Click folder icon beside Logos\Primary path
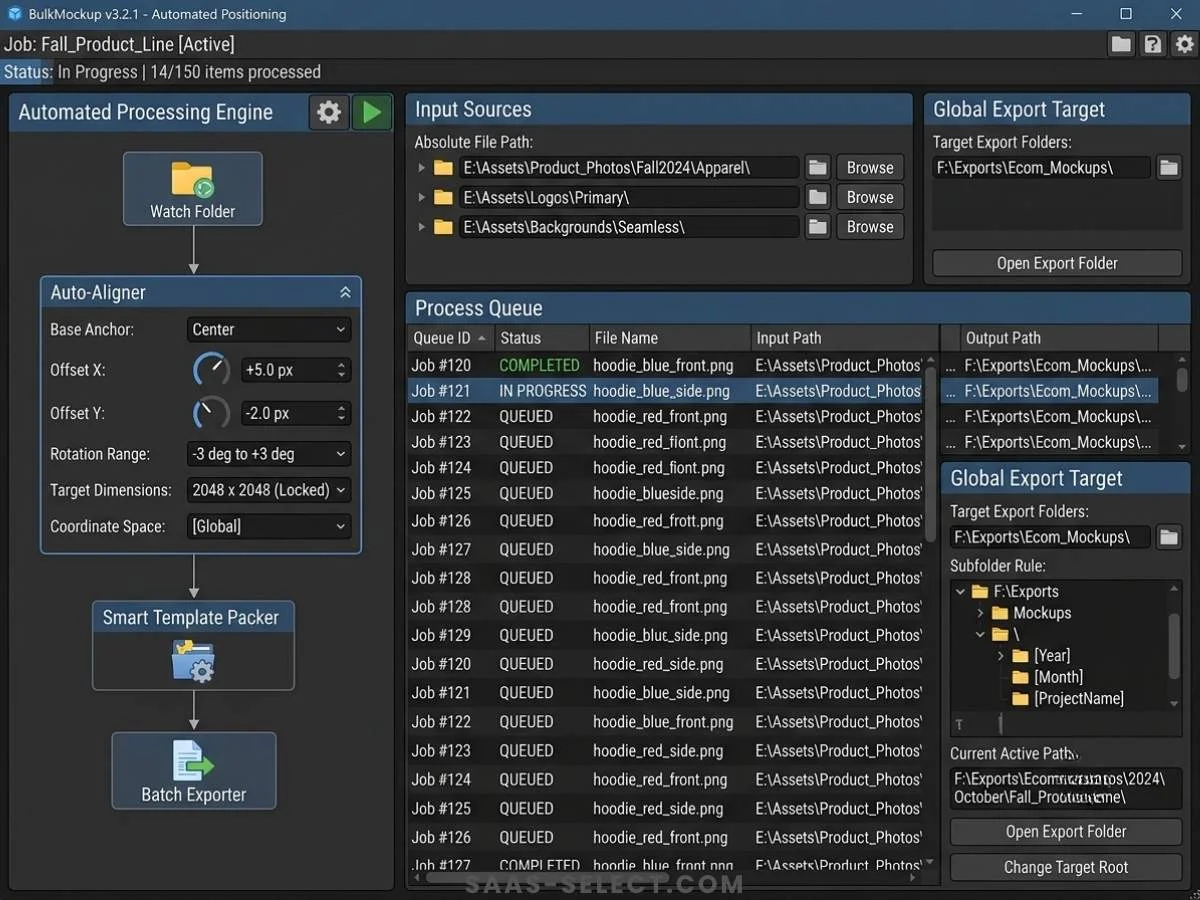 click(x=818, y=198)
